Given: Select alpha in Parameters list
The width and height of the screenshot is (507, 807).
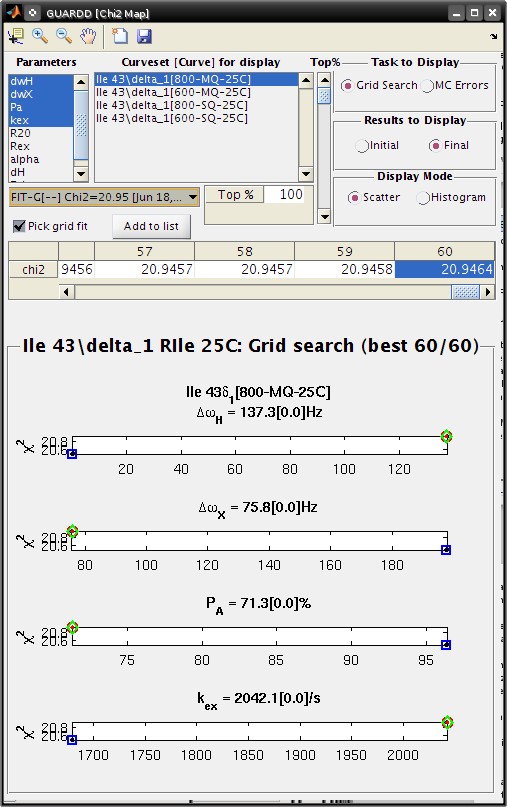Looking at the screenshot, I should click(x=41, y=159).
